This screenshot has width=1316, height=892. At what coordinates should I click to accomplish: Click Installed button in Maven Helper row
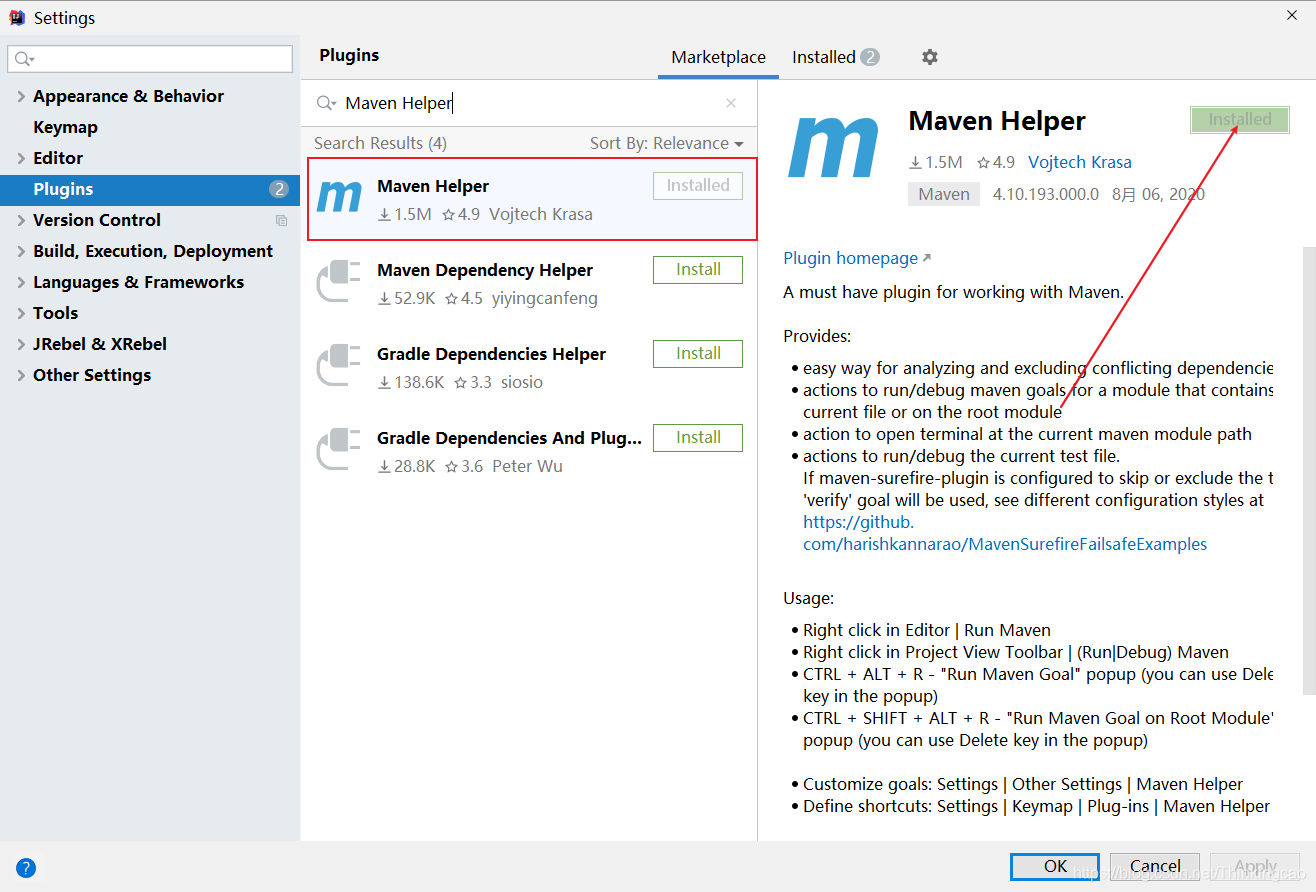698,186
